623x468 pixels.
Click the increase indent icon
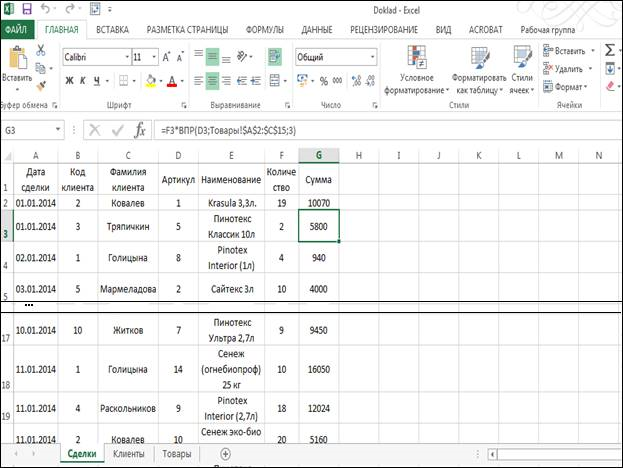point(255,81)
